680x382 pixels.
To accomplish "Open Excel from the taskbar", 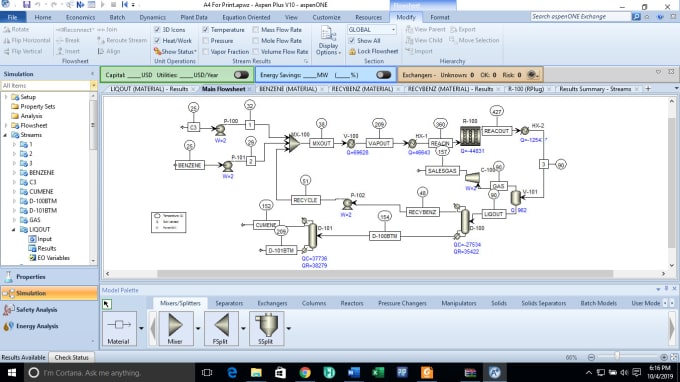I will point(378,372).
